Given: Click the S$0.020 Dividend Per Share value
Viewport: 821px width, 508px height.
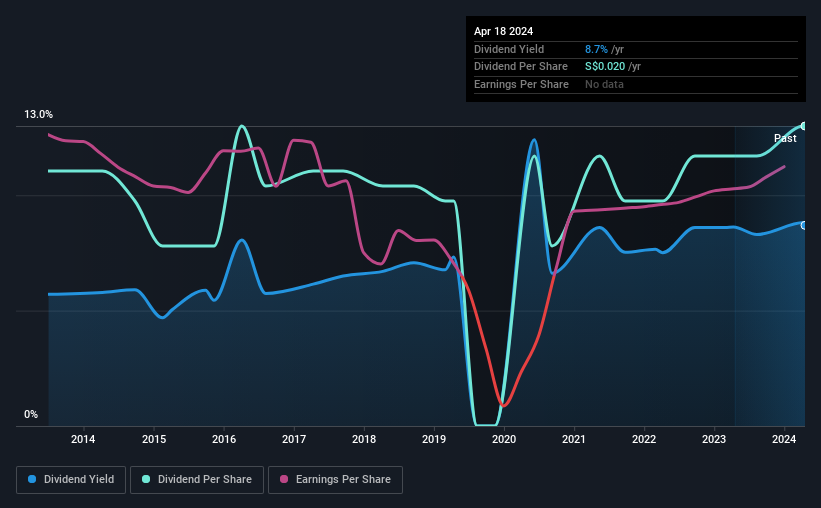Looking at the screenshot, I should coord(605,67).
